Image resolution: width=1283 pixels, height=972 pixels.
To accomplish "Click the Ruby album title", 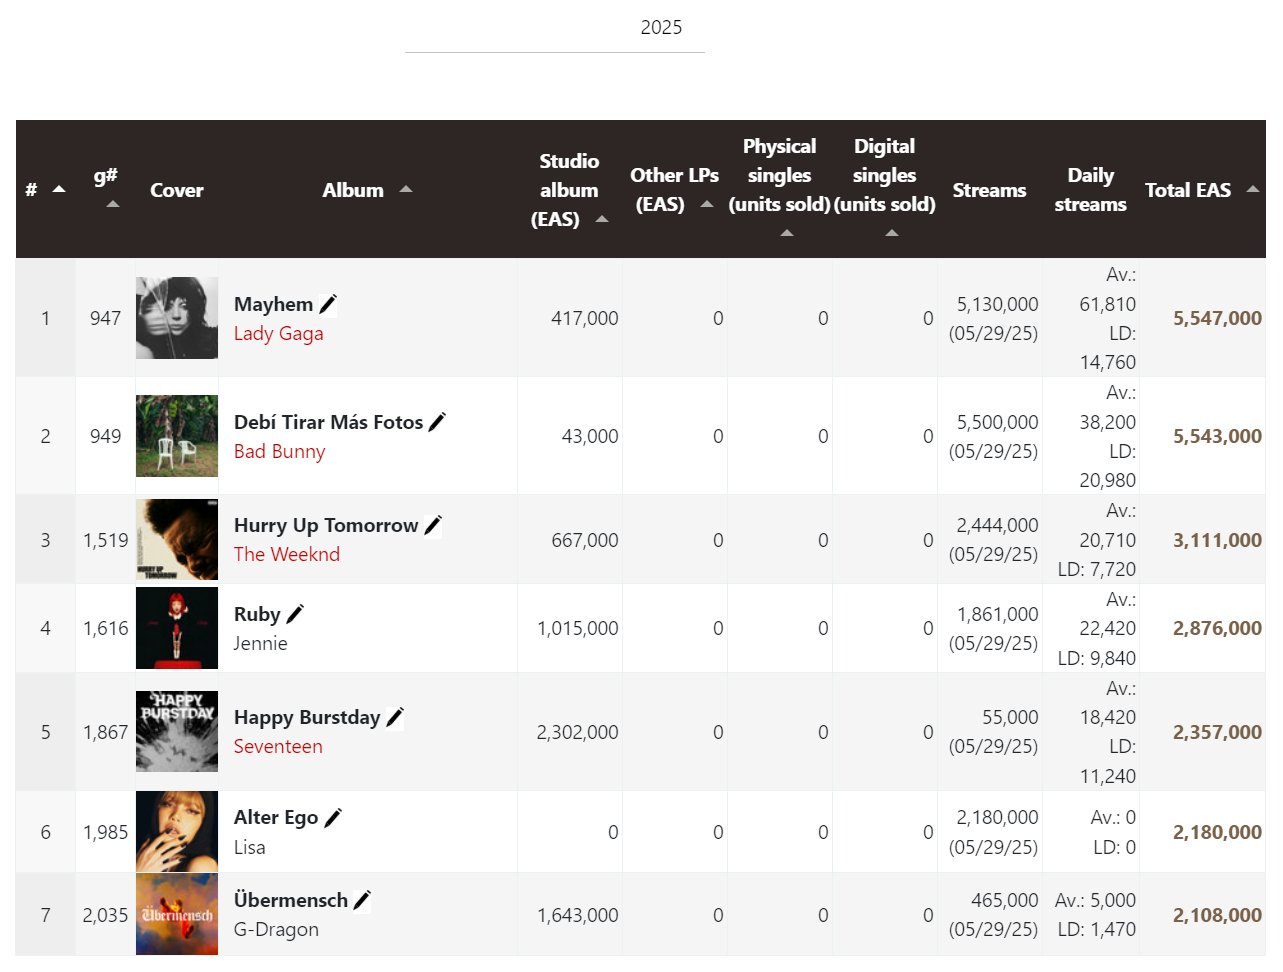I will (x=257, y=614).
